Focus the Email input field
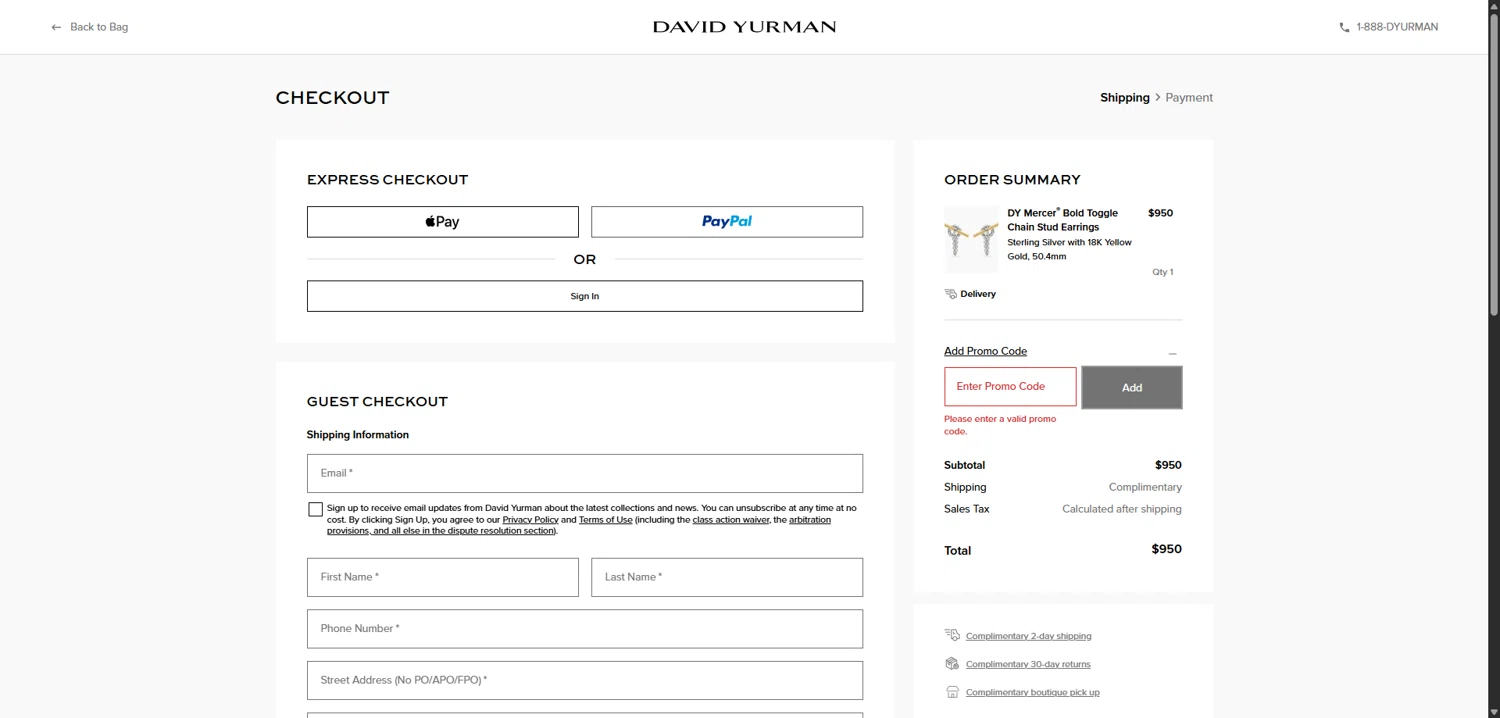The image size is (1500, 718). click(585, 473)
